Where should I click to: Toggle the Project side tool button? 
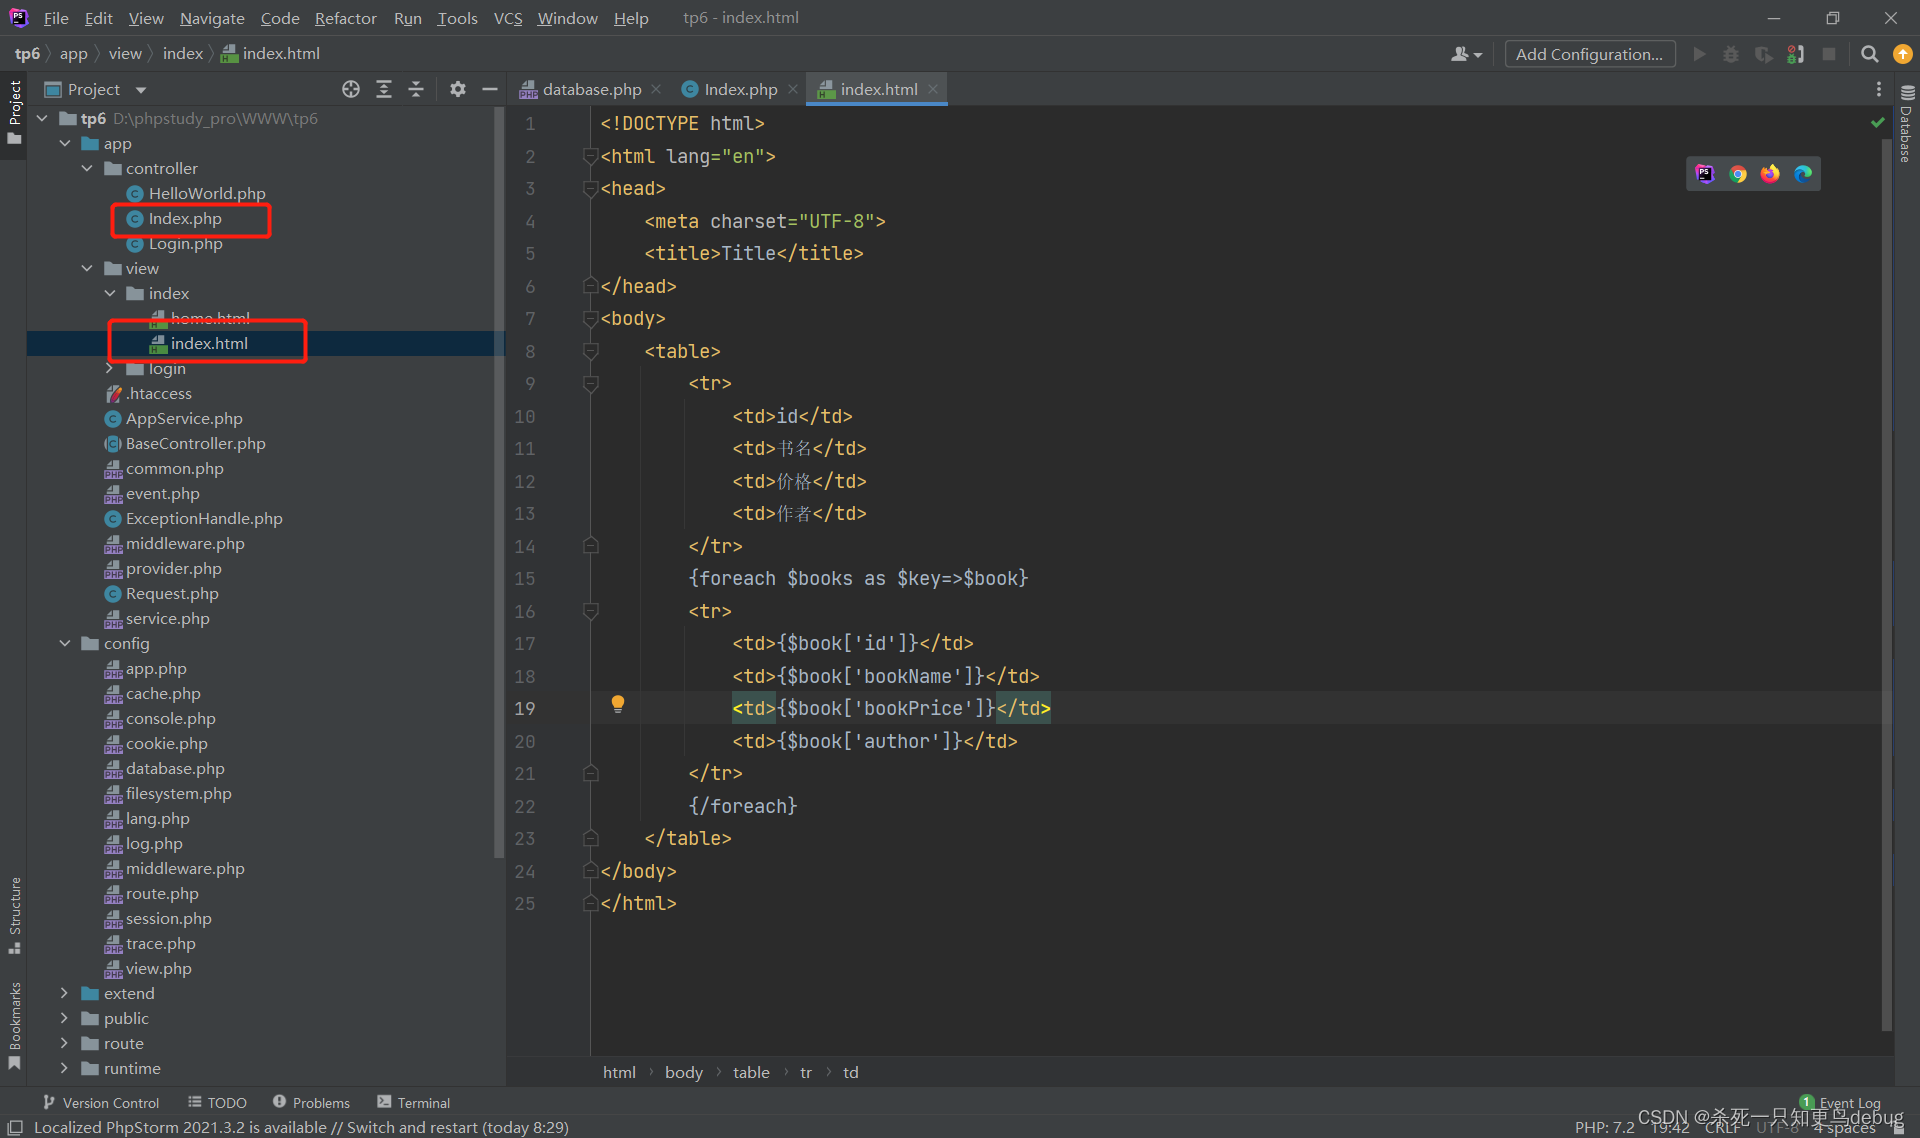tap(14, 111)
